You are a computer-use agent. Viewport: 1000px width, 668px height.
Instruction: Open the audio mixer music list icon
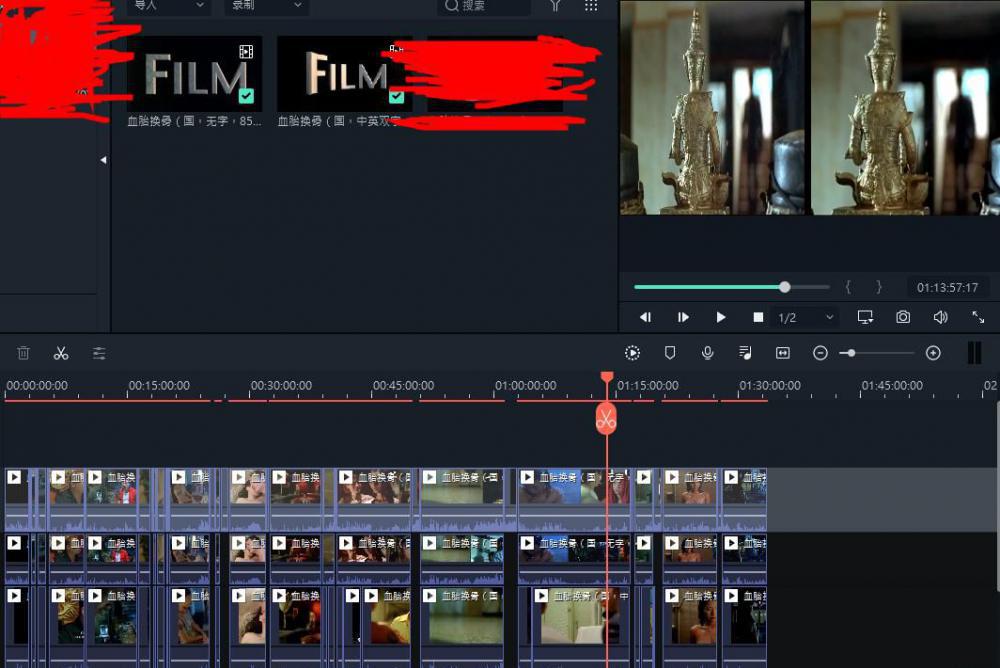pyautogui.click(x=745, y=353)
